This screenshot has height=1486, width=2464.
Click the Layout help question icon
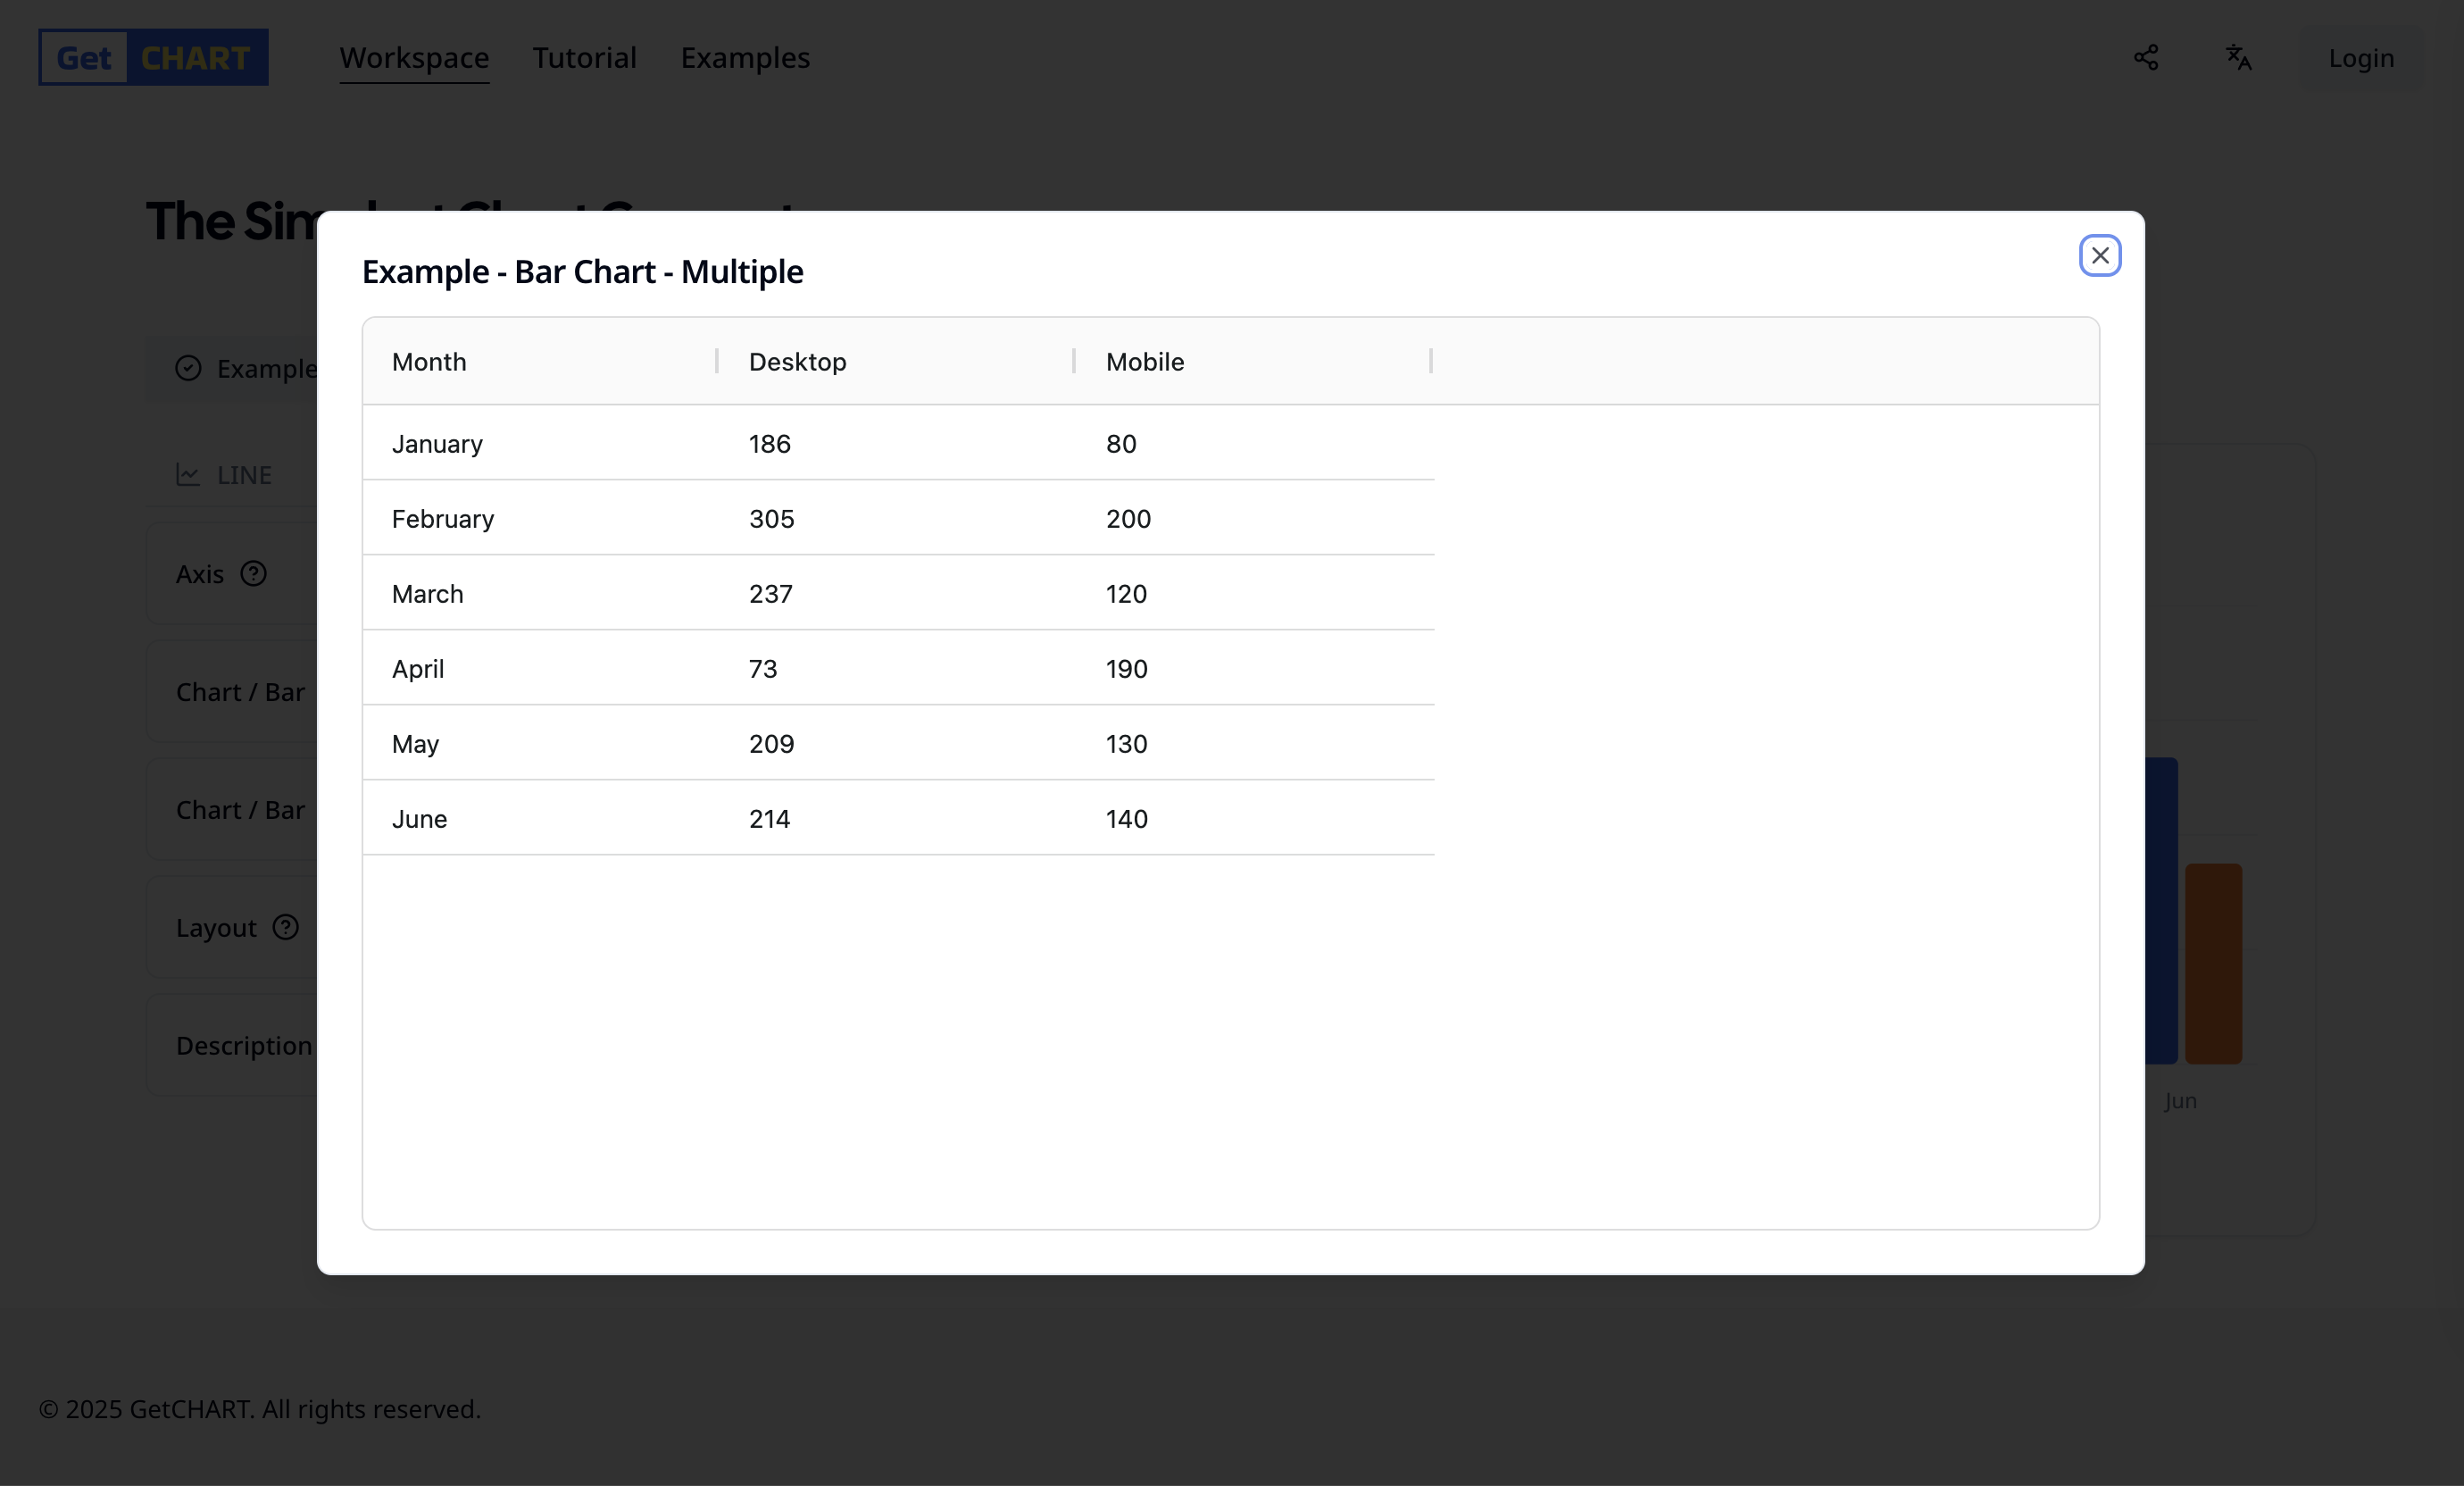click(x=286, y=927)
